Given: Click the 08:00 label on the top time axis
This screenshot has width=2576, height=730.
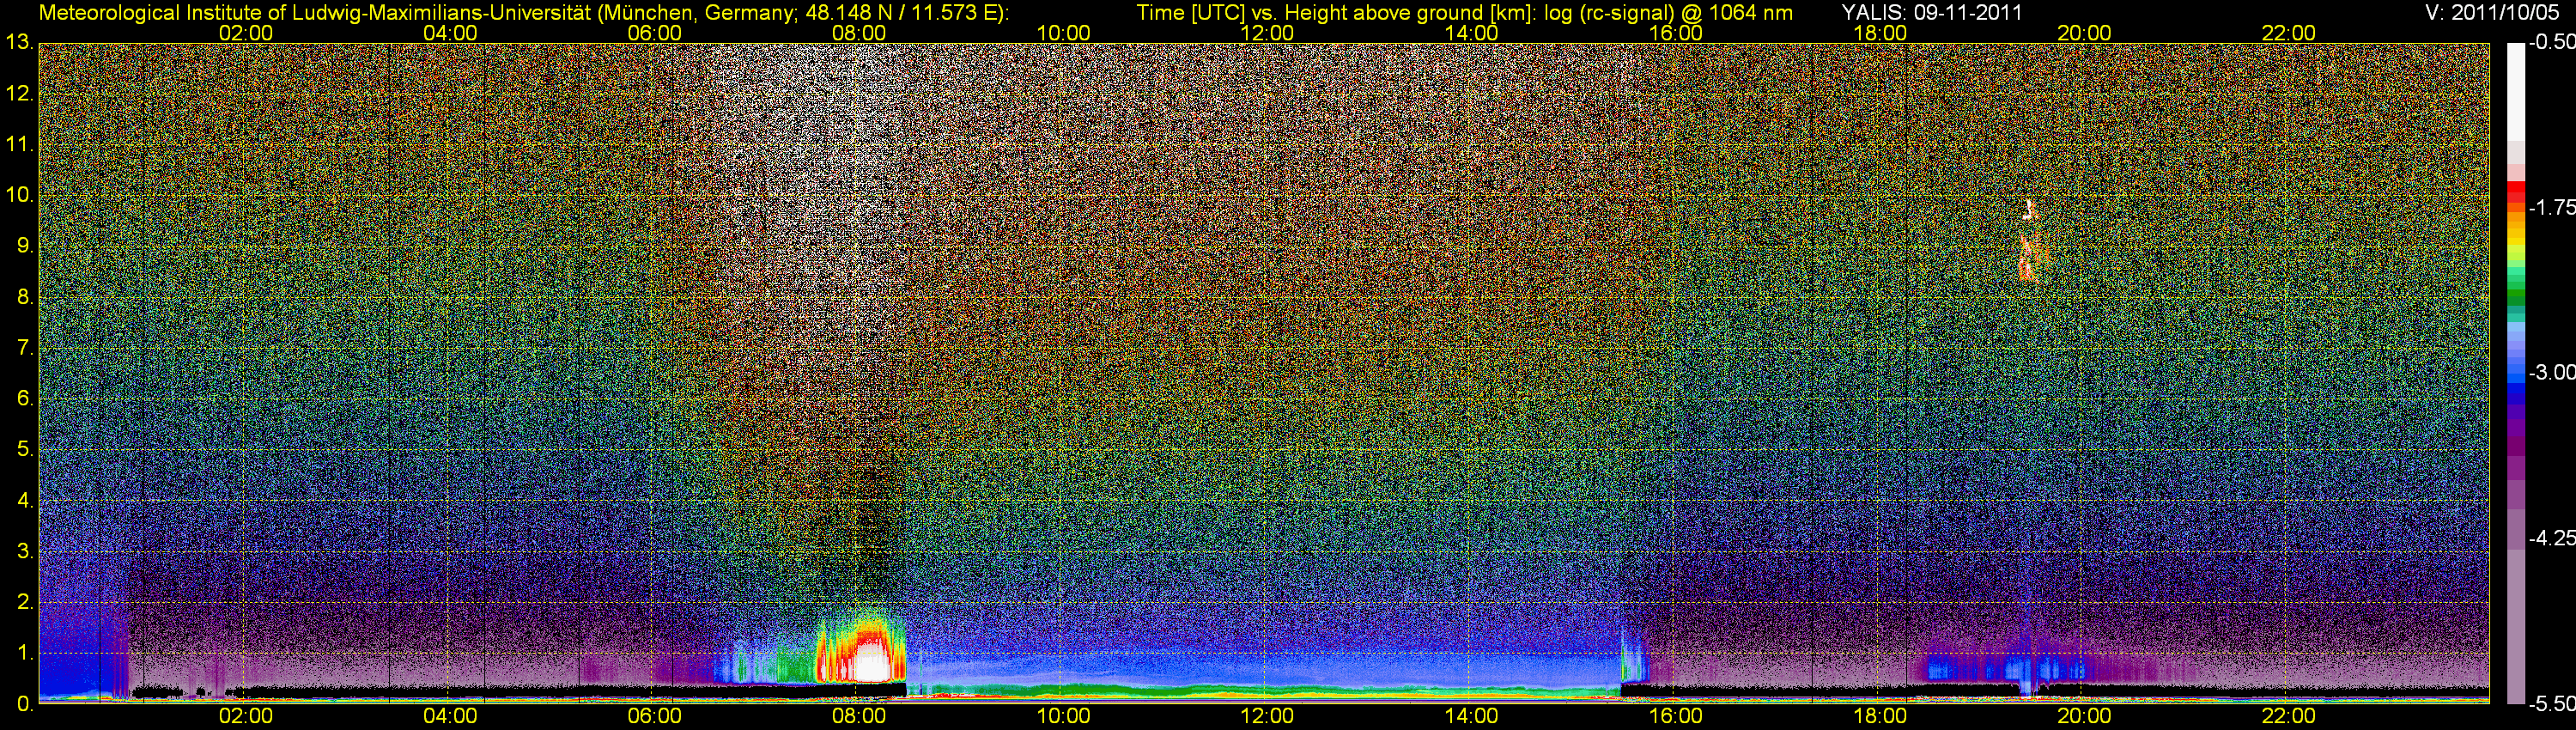Looking at the screenshot, I should pos(859,33).
